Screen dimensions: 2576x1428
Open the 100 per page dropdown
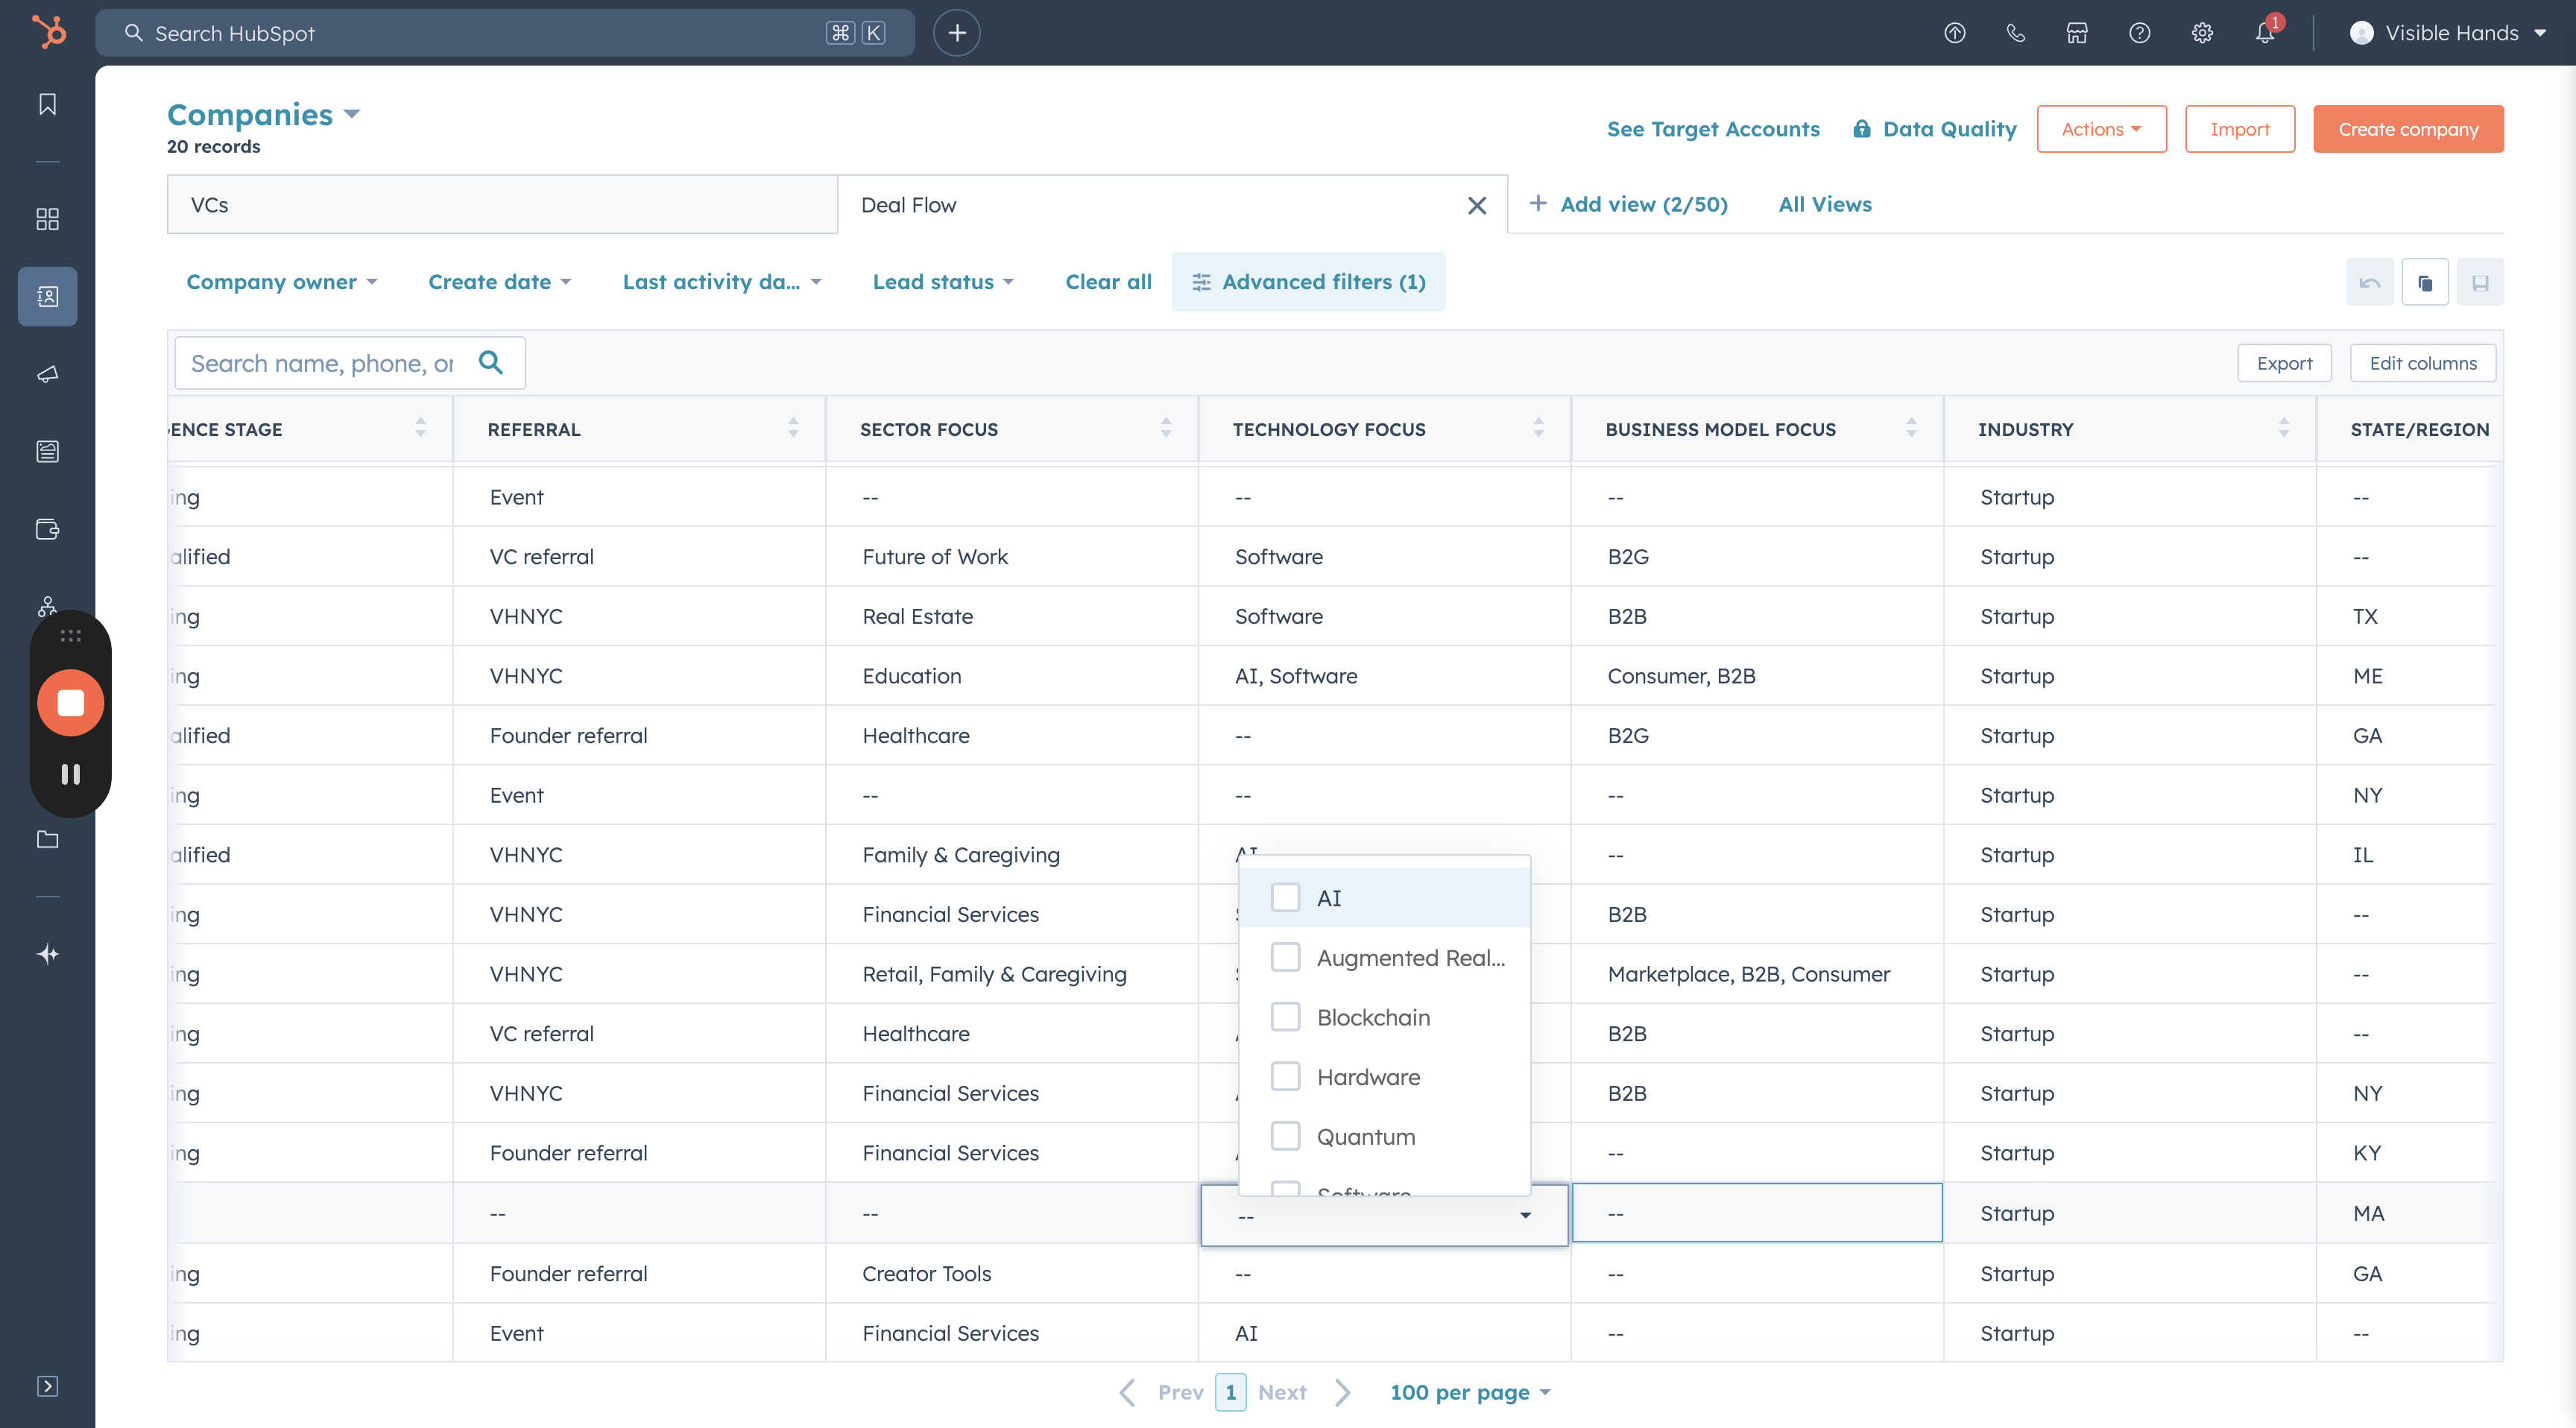1469,1392
